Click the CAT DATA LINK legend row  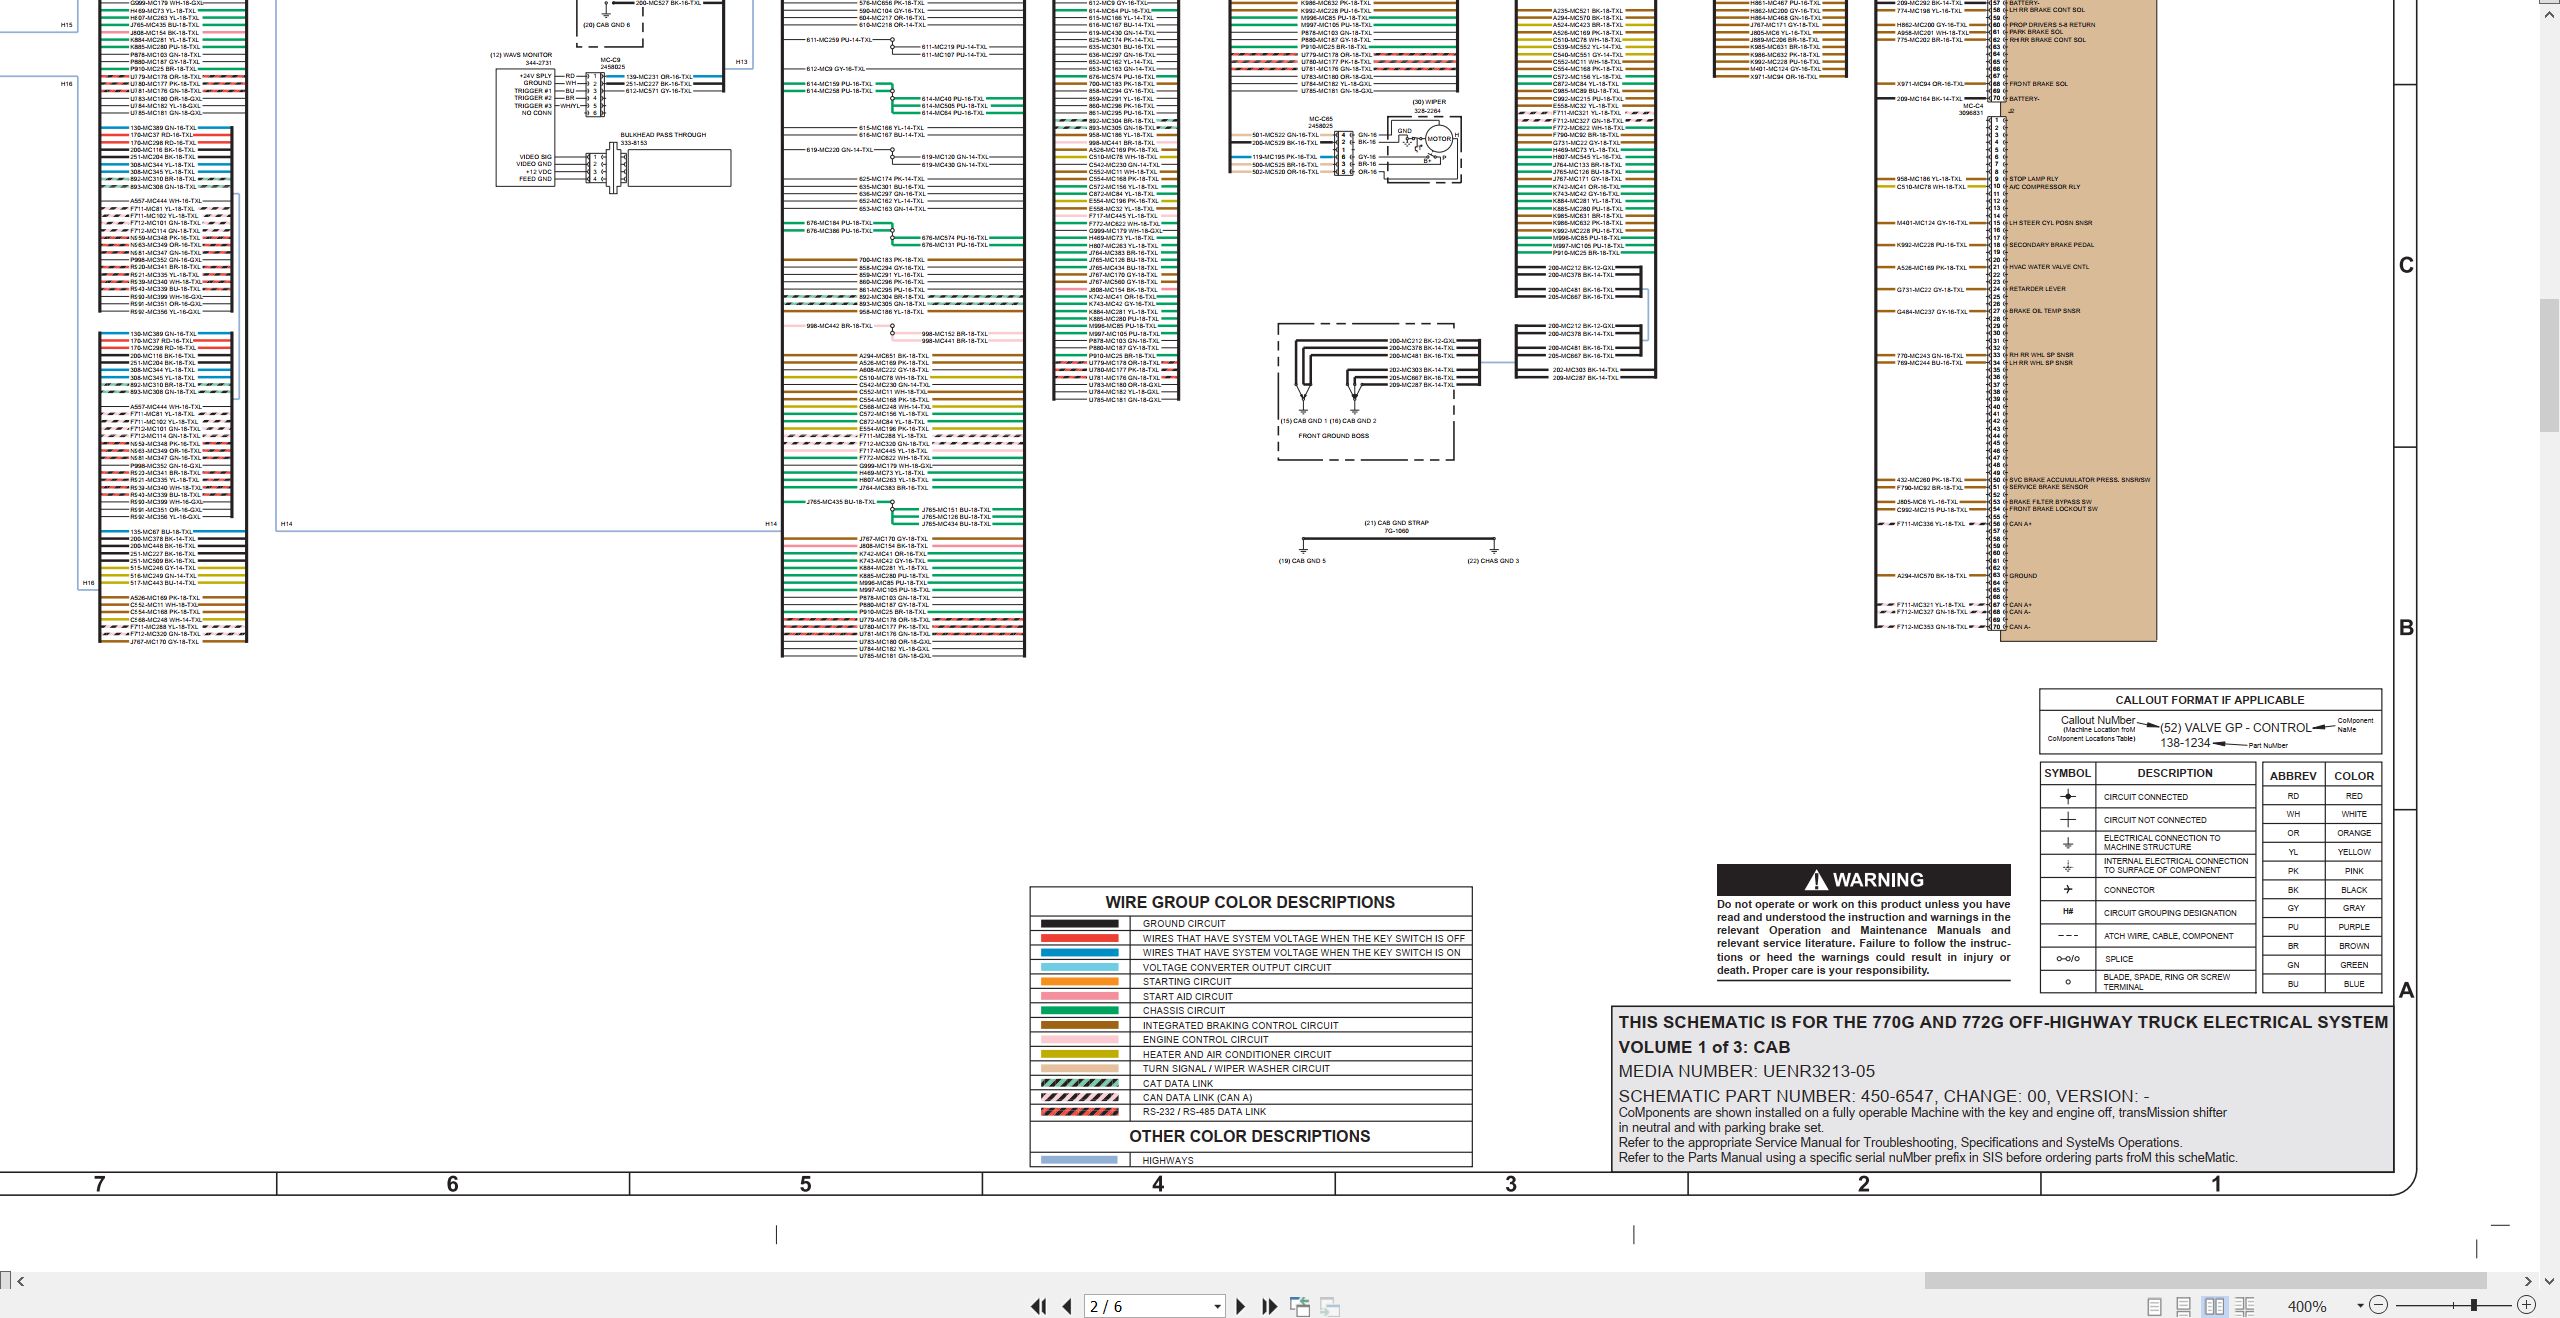[x=1251, y=1083]
